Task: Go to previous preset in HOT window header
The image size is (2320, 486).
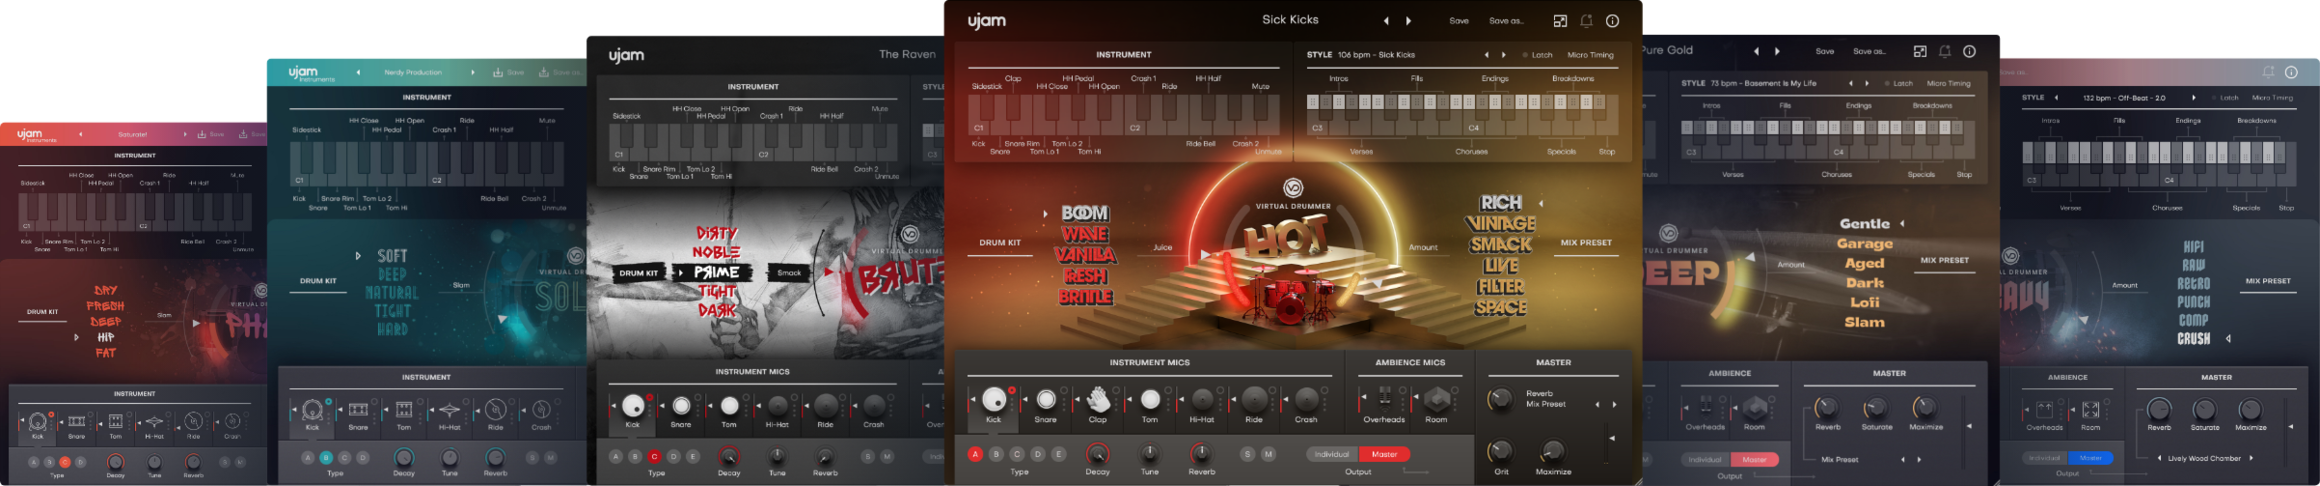Action: tap(1386, 21)
